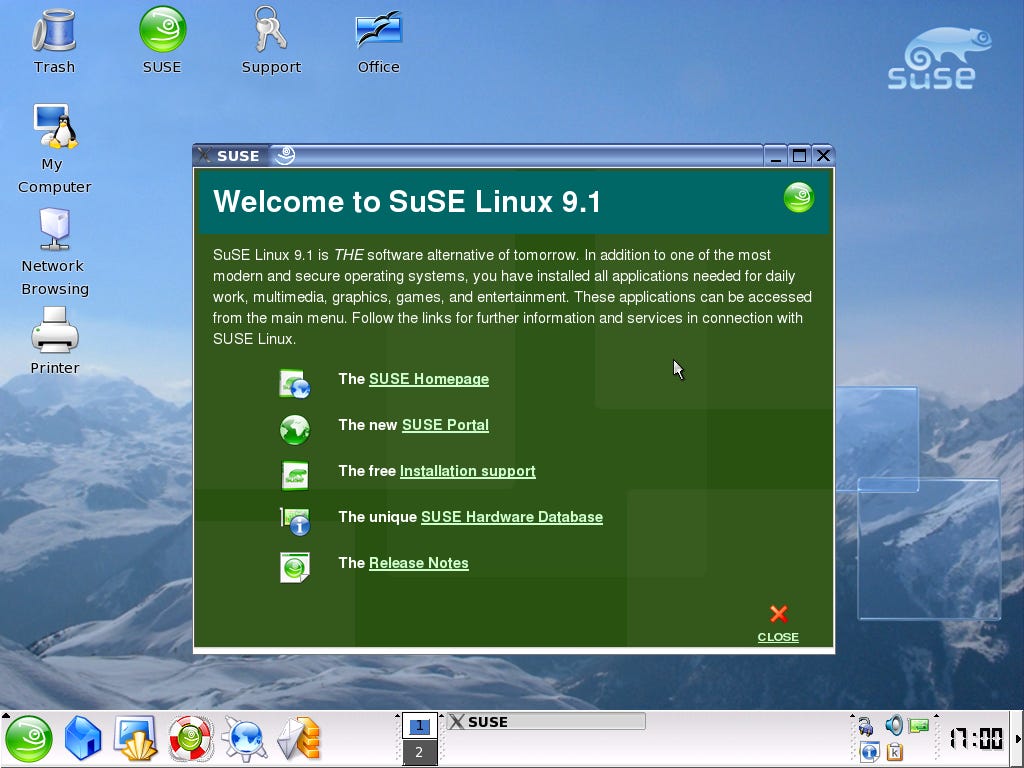The height and width of the screenshot is (768, 1024).
Task: Click the SUSE taskbar entry
Action: pyautogui.click(x=546, y=722)
